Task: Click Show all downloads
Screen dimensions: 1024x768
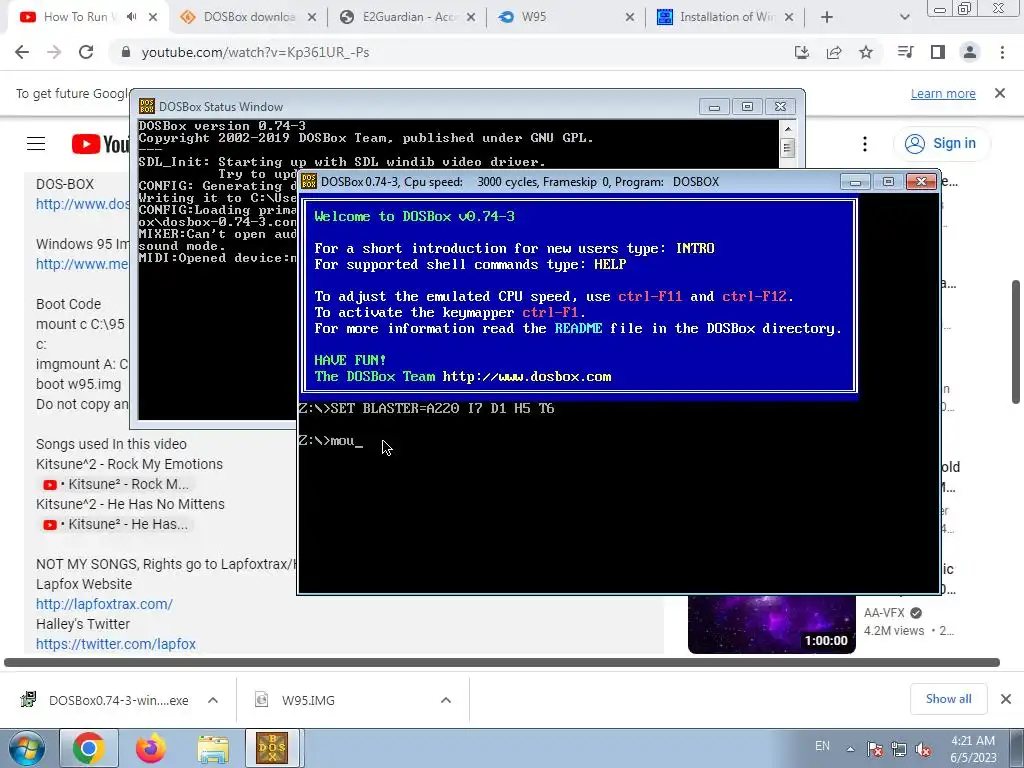Action: pyautogui.click(x=948, y=699)
